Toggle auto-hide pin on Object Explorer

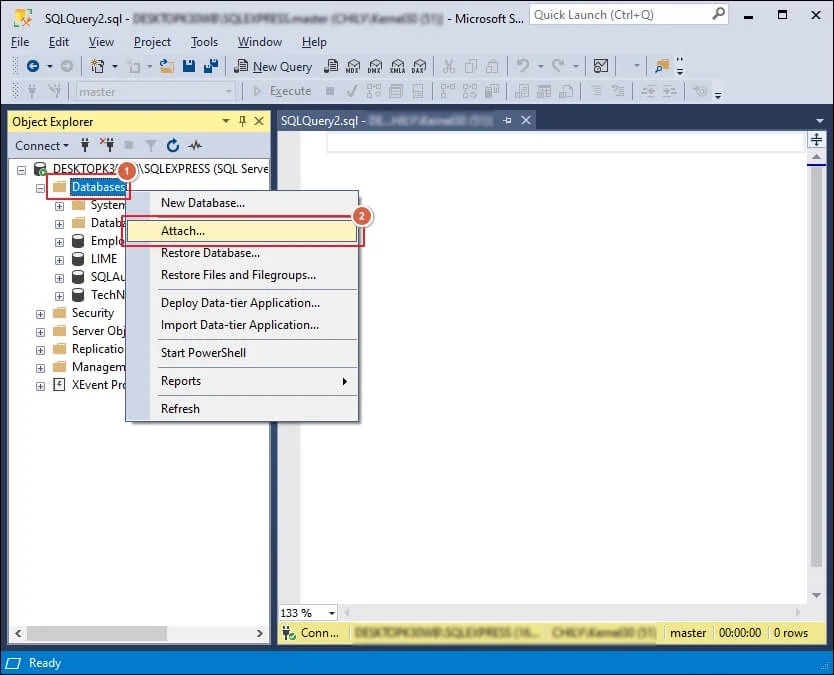pyautogui.click(x=243, y=121)
